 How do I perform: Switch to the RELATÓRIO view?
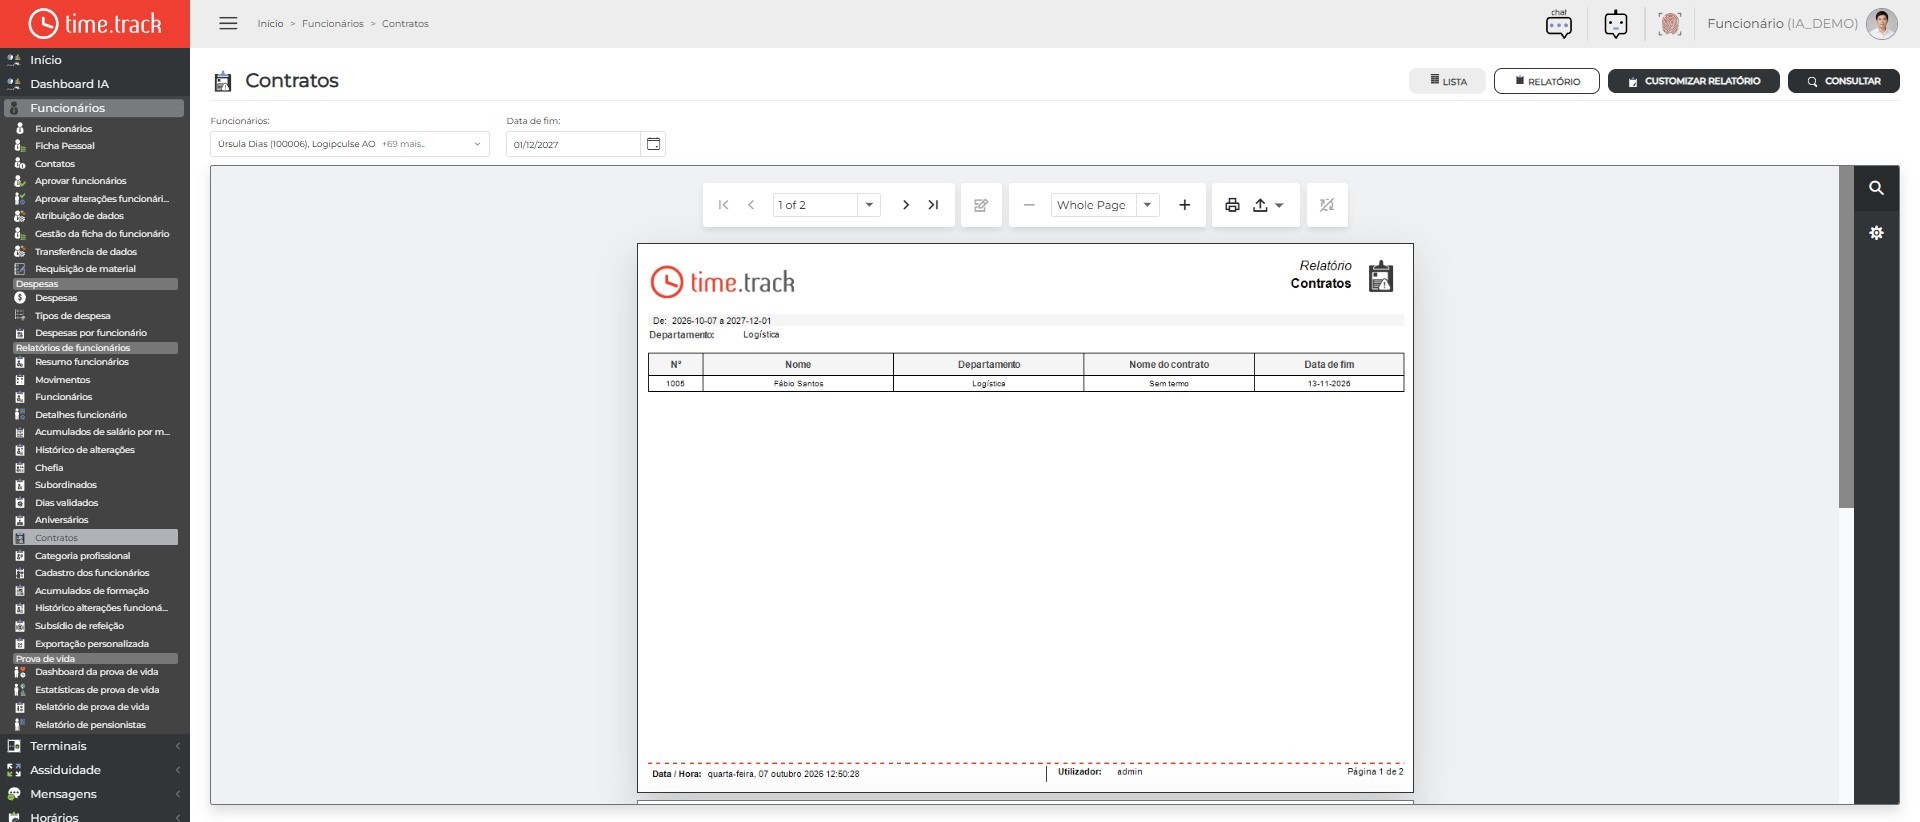1547,81
